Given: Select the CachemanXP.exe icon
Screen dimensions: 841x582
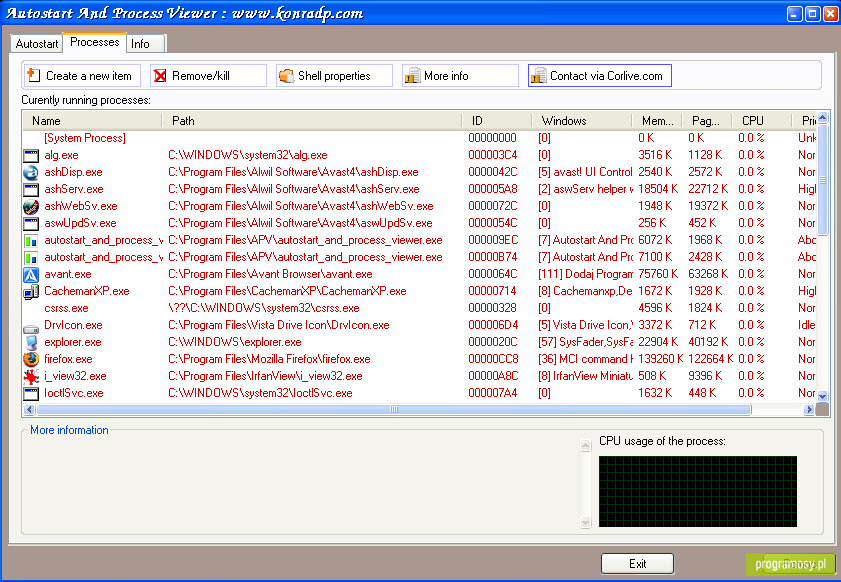Looking at the screenshot, I should (31, 291).
